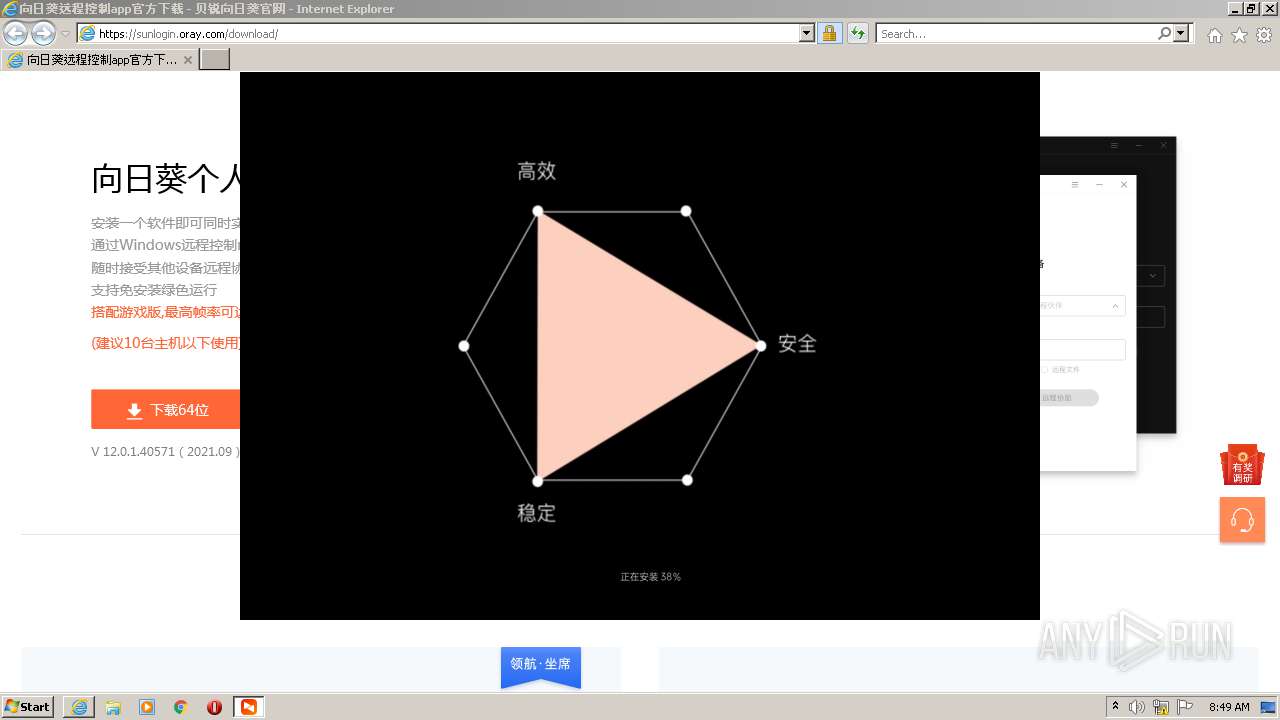Launch Google Chrome from the taskbar
The image size is (1280, 720).
[x=181, y=707]
